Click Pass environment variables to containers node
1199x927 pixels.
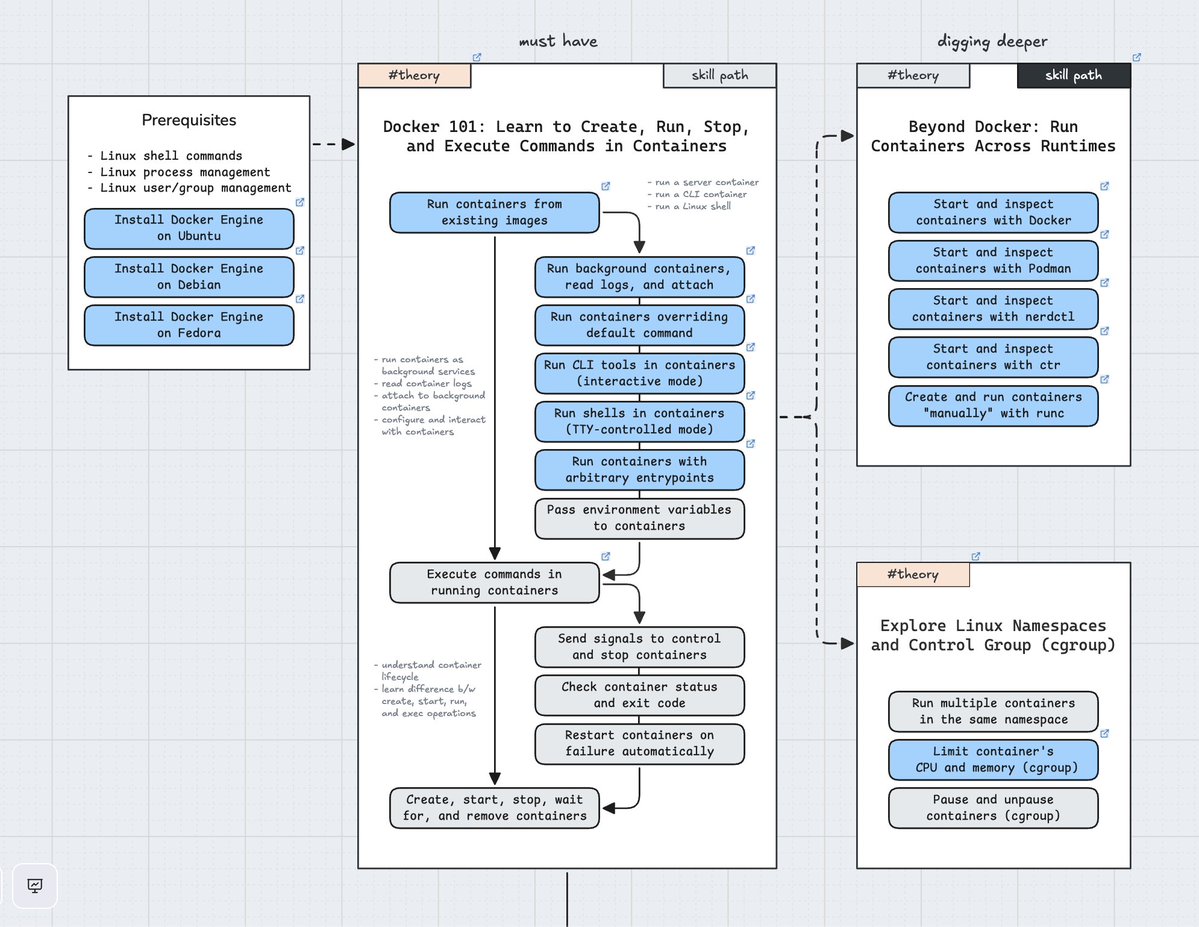click(639, 518)
